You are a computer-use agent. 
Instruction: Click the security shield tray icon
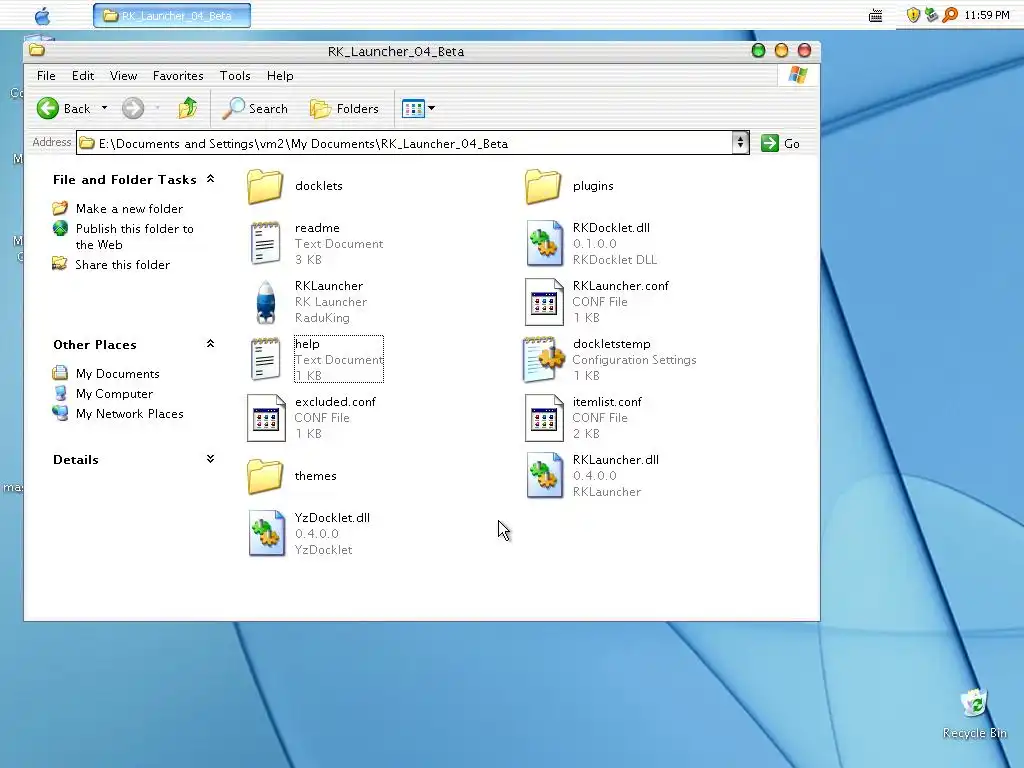tap(913, 15)
